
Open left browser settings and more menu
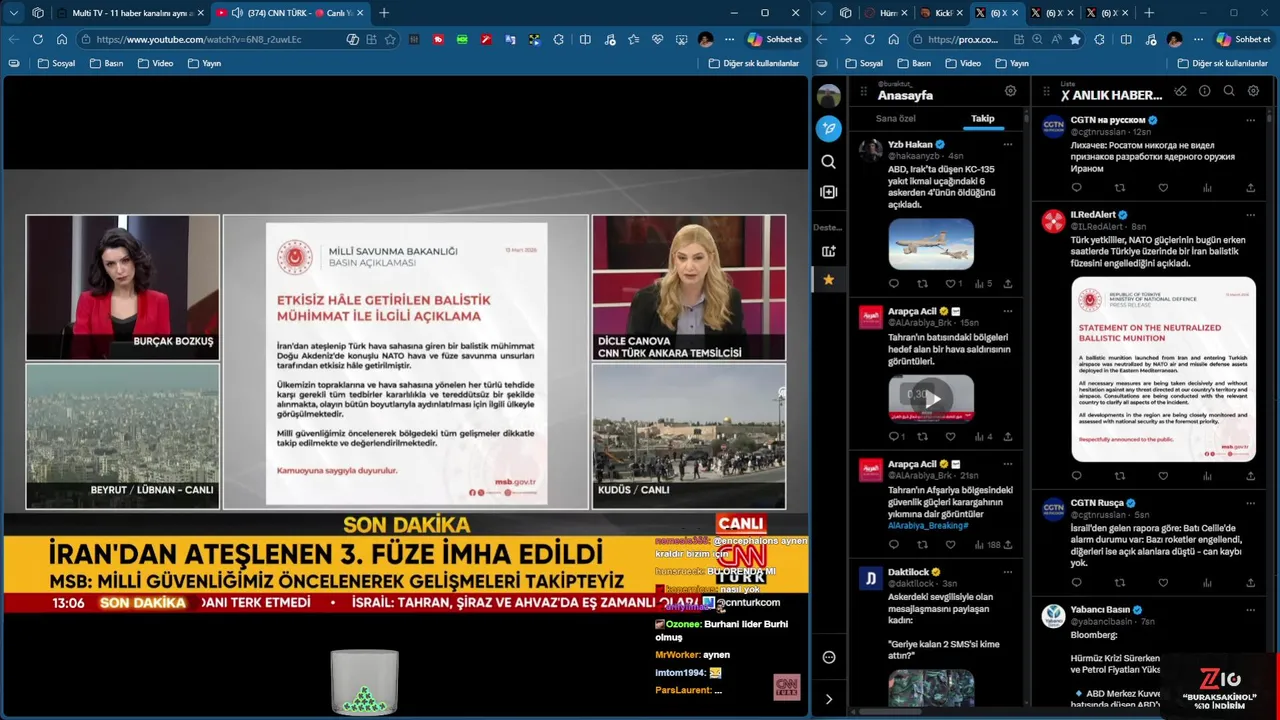click(730, 39)
